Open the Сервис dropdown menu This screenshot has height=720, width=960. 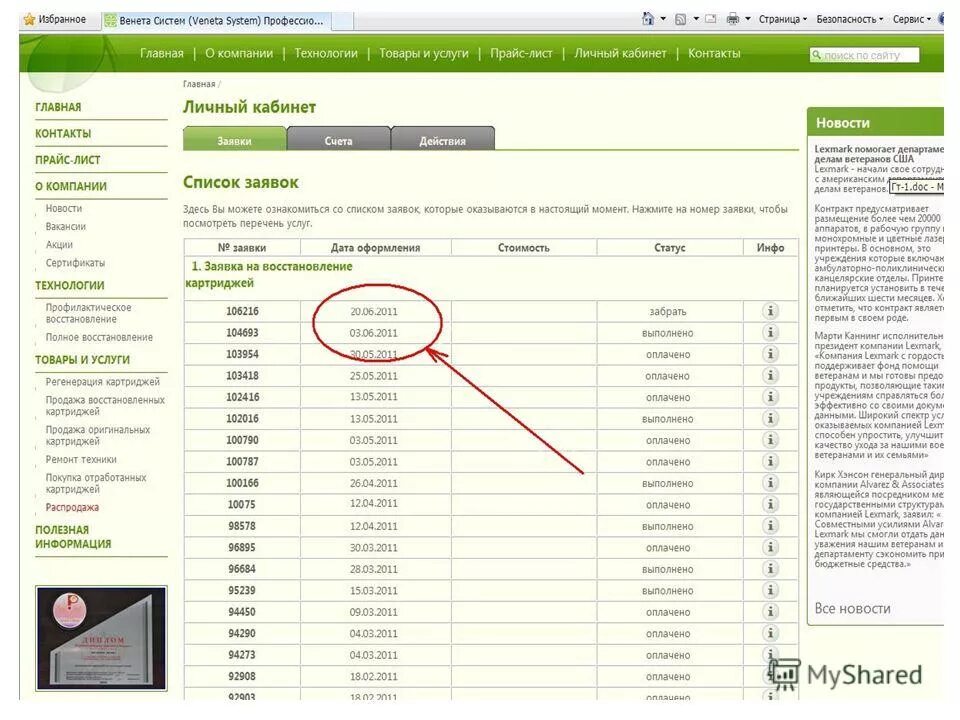click(x=912, y=19)
